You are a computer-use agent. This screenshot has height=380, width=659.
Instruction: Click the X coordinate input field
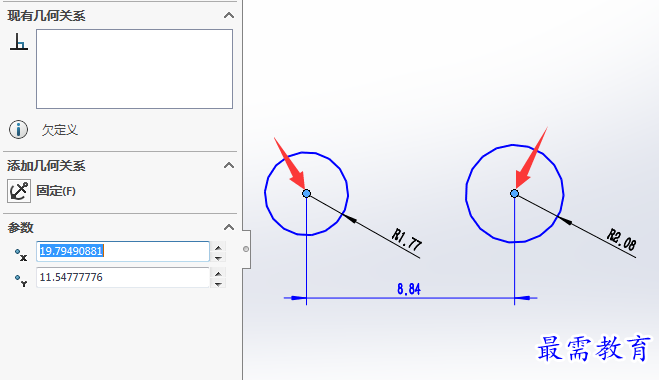[123, 251]
